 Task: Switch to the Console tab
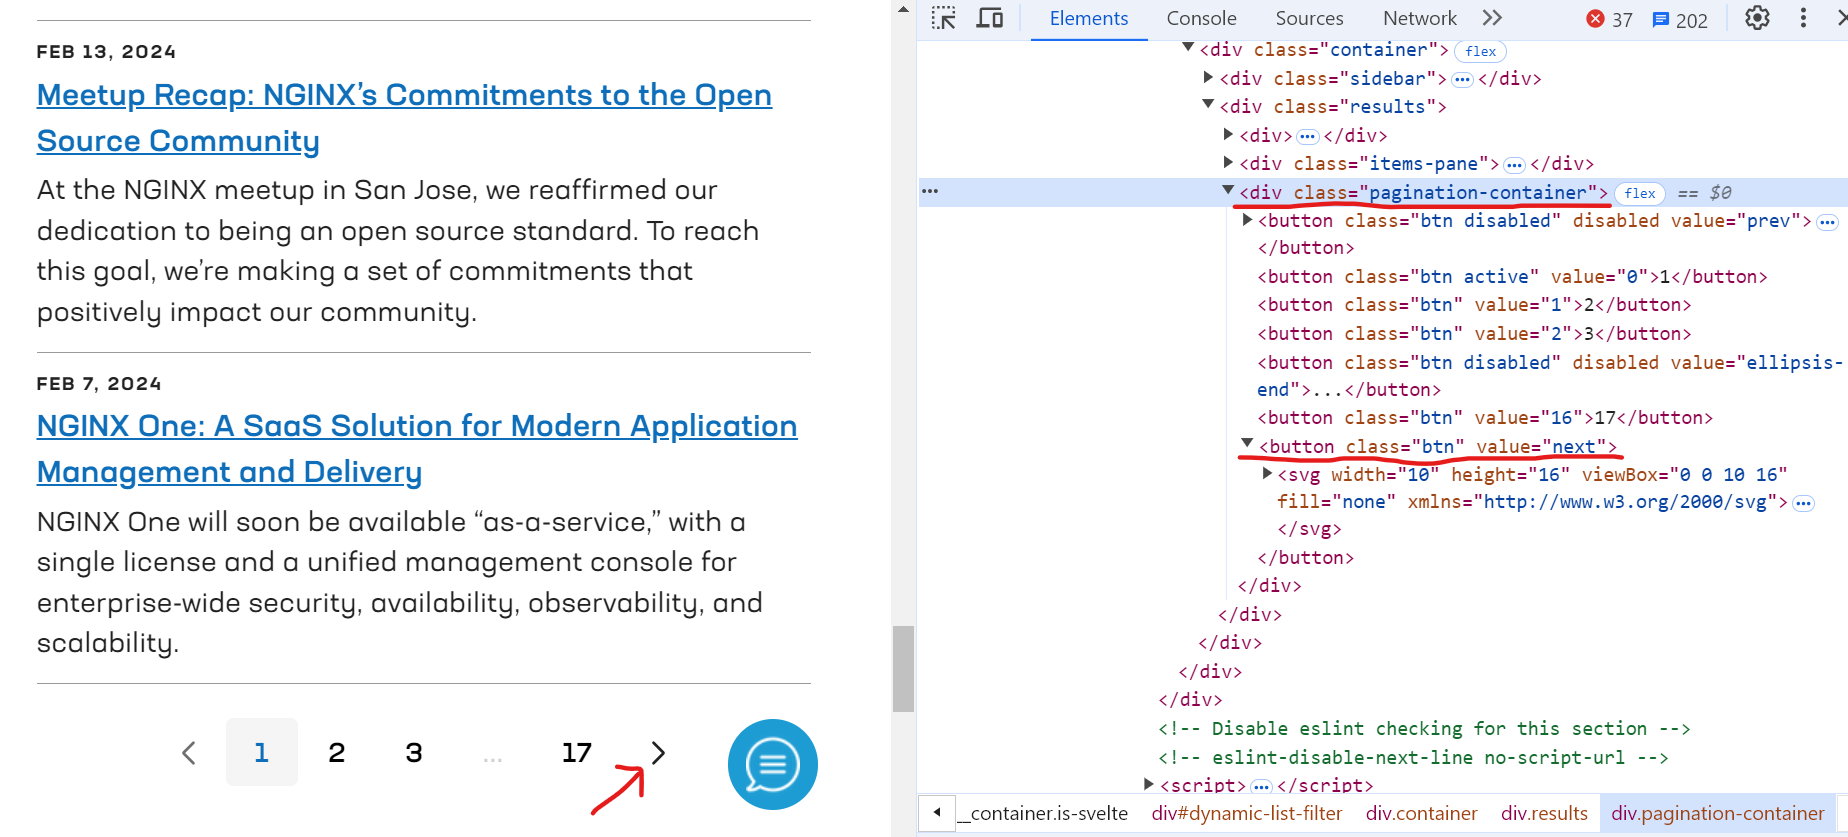coord(1201,19)
